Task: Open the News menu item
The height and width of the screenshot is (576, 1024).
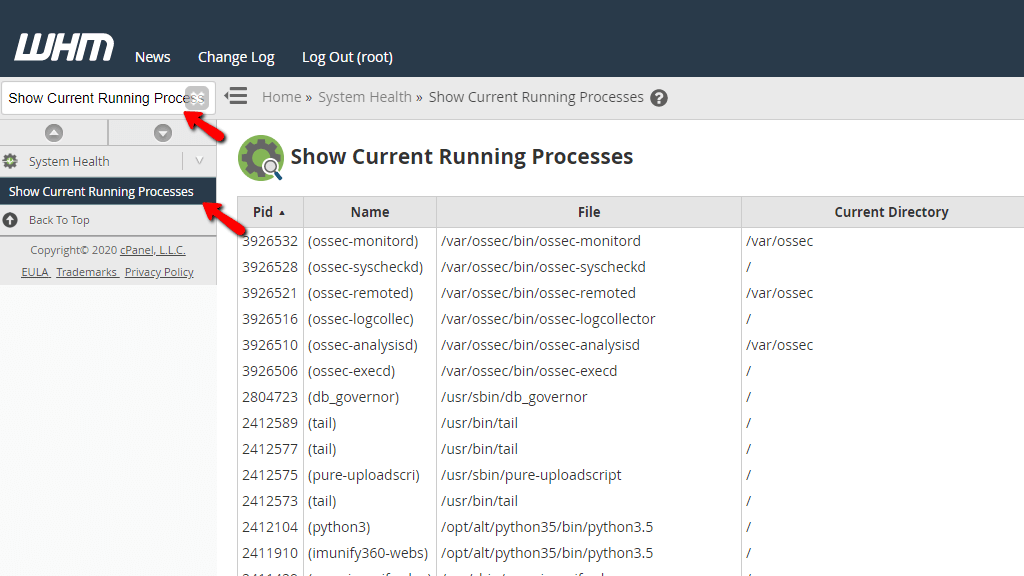Action: tap(152, 57)
